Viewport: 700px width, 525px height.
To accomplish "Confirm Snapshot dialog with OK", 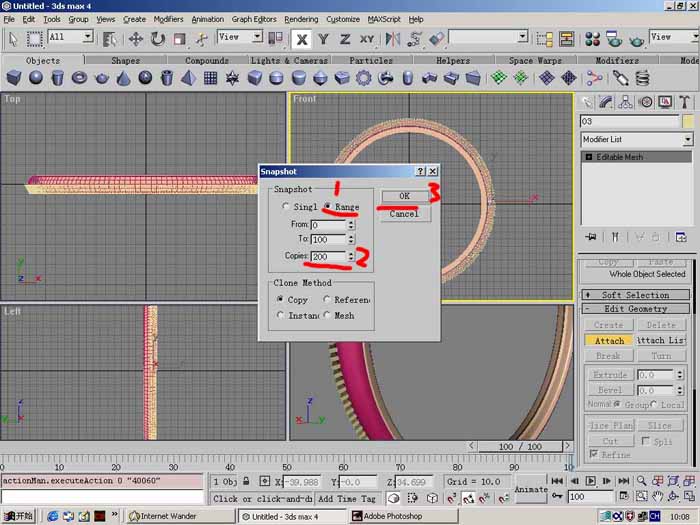I will point(404,196).
